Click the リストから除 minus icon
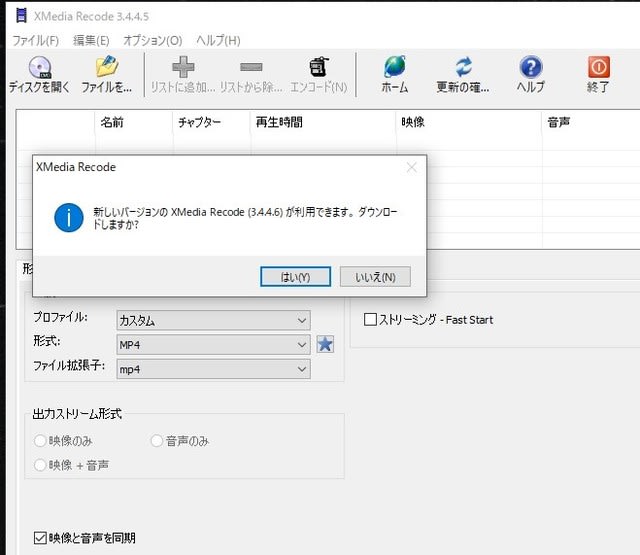640x555 pixels. pos(251,67)
